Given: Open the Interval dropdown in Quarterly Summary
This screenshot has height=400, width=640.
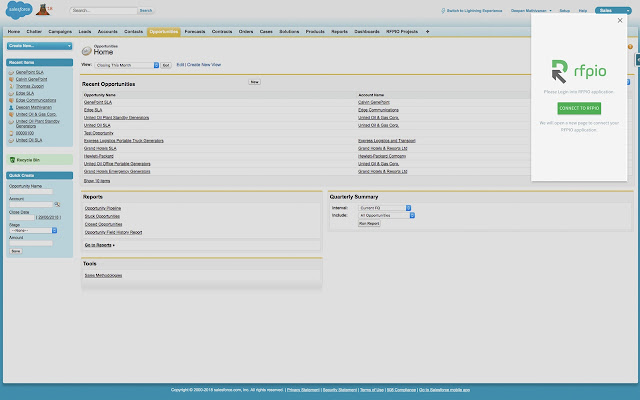Looking at the screenshot, I should pos(384,208).
